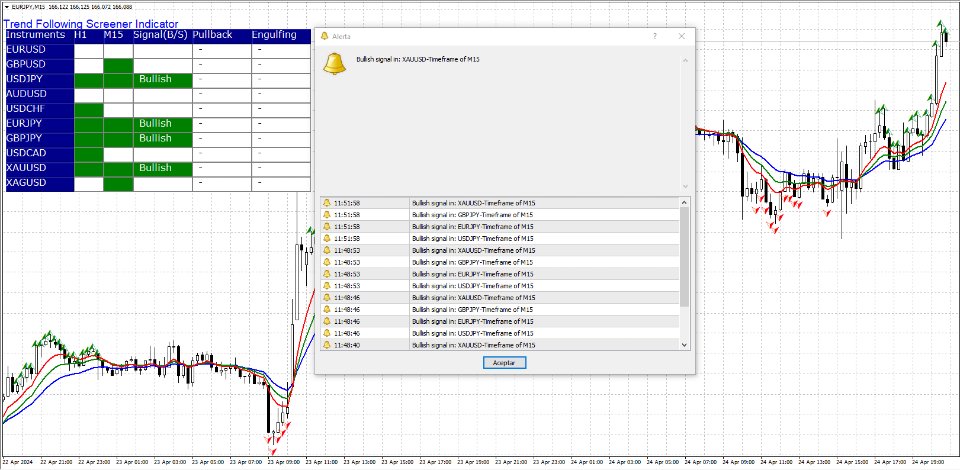Open the EURJPY,M15 chart dropdown triangle
The image size is (960, 470).
point(6,7)
